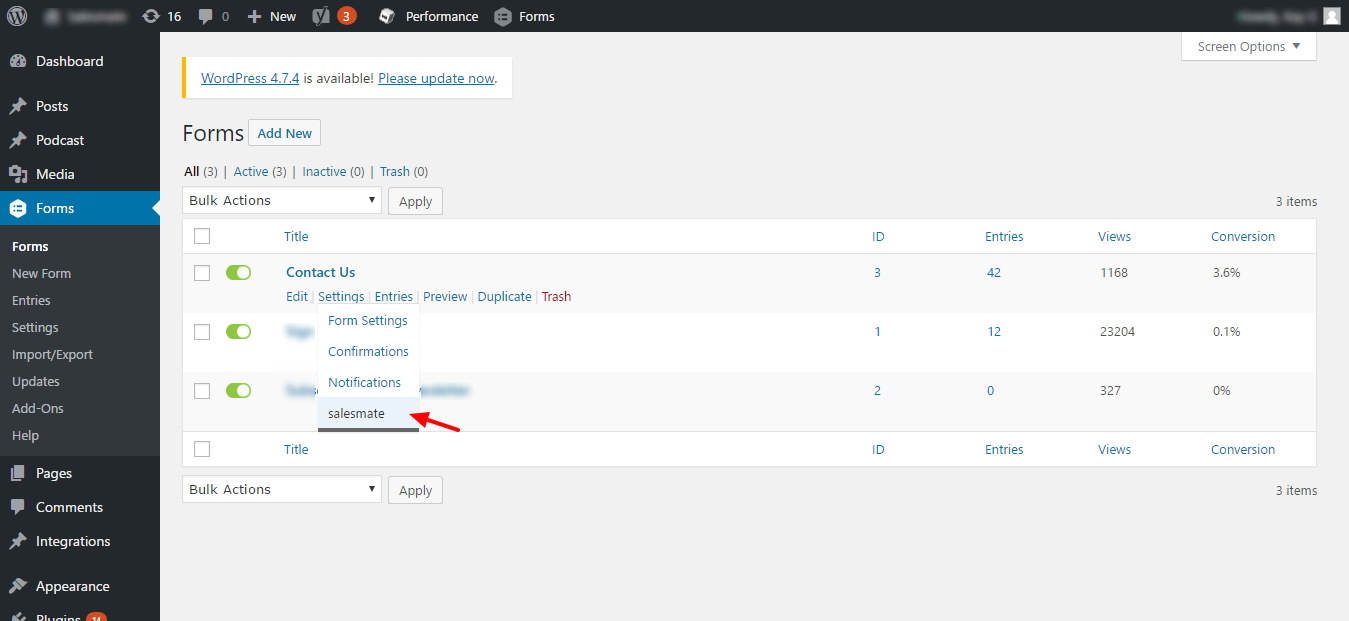Open Forms in the top admin bar
The width and height of the screenshot is (1349, 621).
525,16
